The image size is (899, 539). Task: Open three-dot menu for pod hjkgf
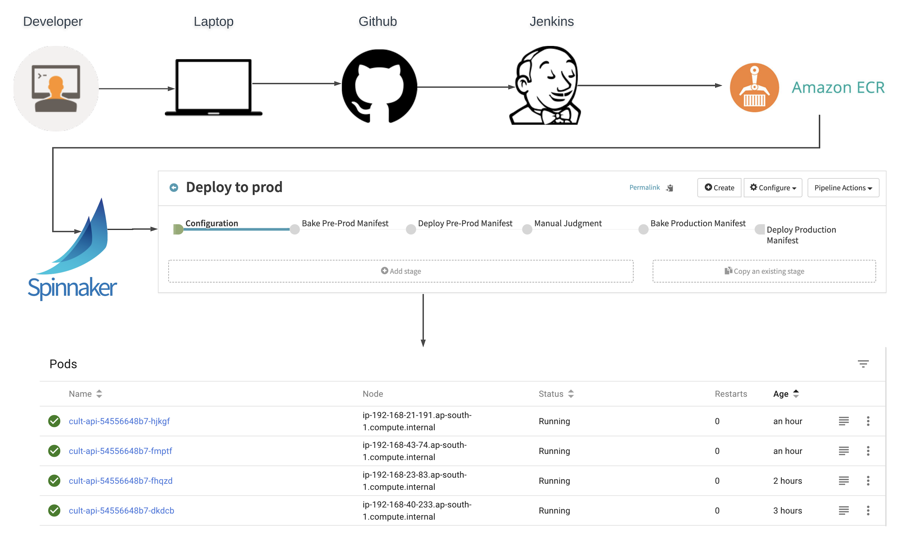(868, 421)
